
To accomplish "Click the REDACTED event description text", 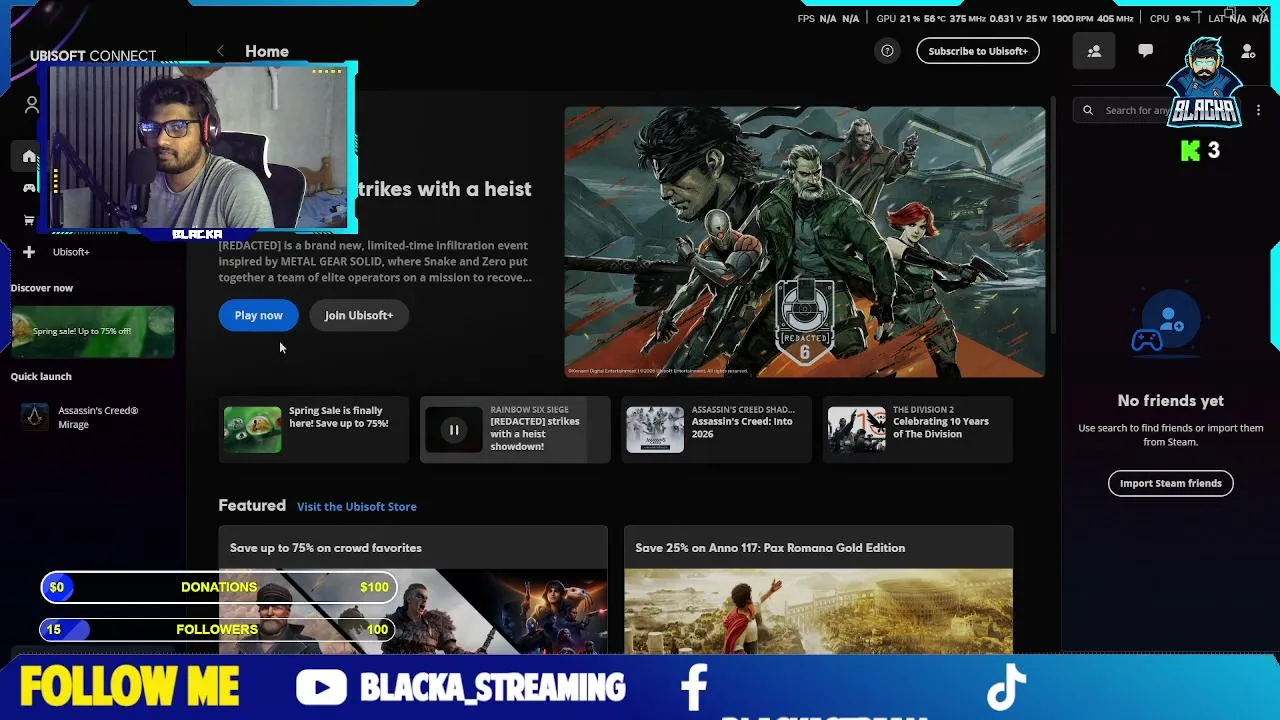I will [x=375, y=261].
